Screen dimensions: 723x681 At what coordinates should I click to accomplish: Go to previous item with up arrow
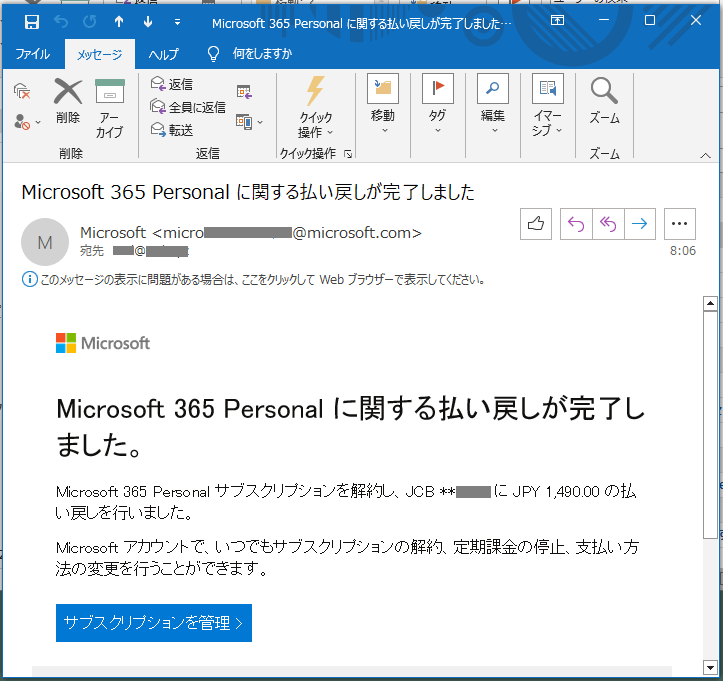pos(119,21)
